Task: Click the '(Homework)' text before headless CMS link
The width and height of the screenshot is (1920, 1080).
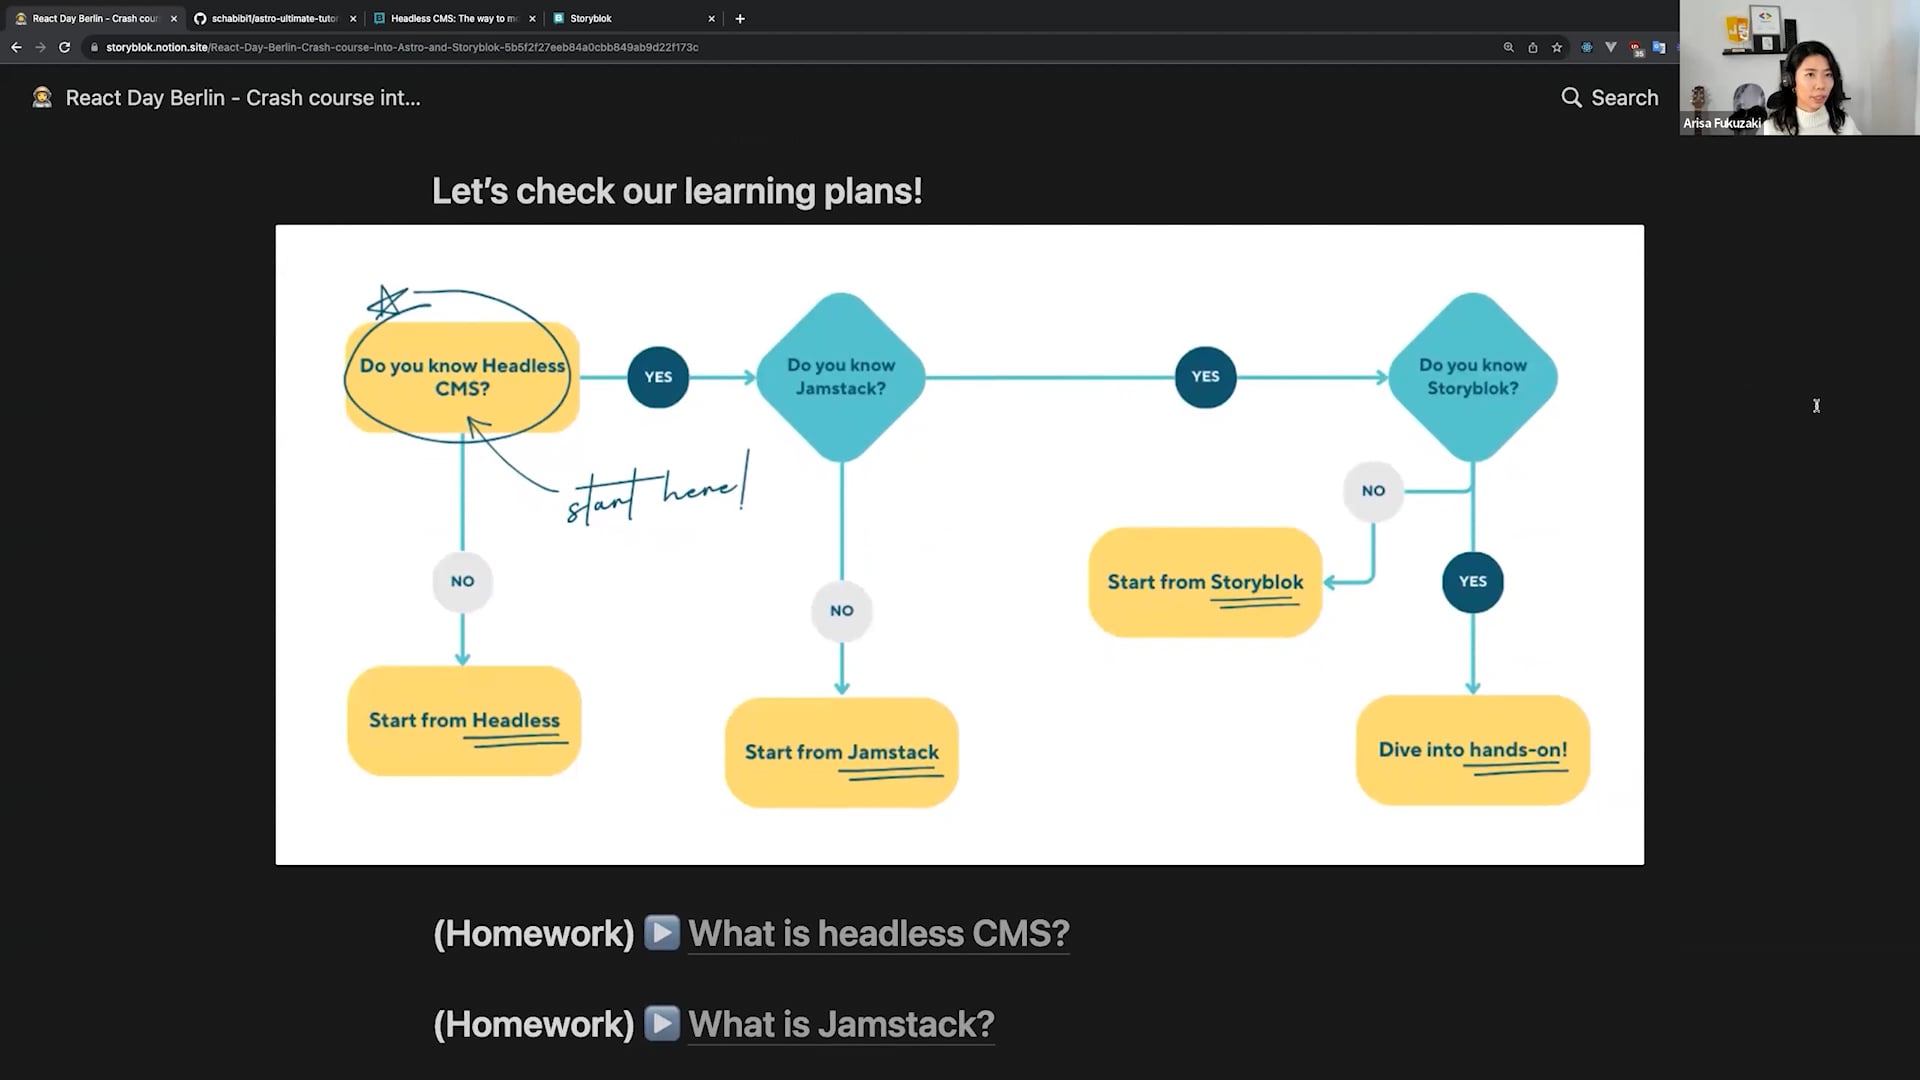Action: coord(534,933)
